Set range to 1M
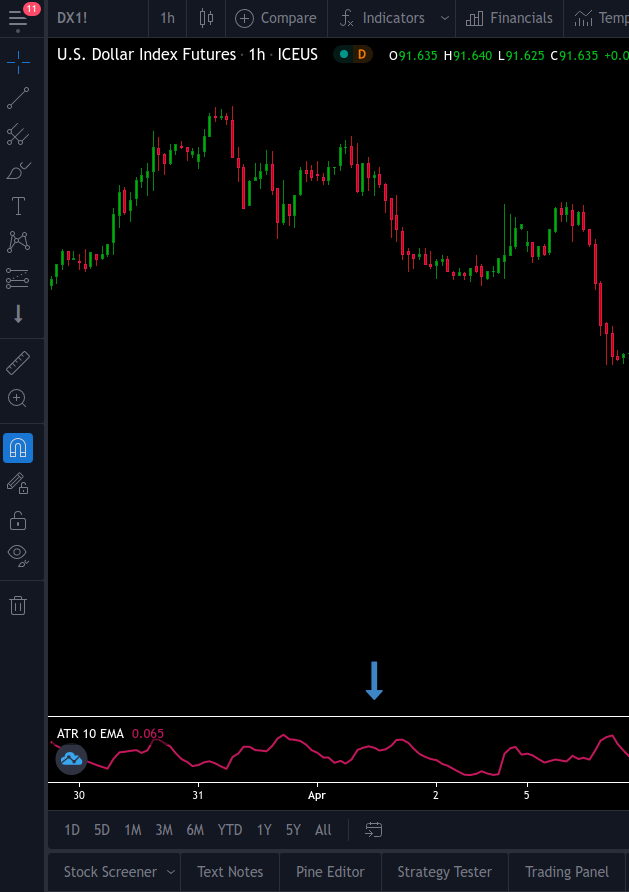 coord(133,830)
